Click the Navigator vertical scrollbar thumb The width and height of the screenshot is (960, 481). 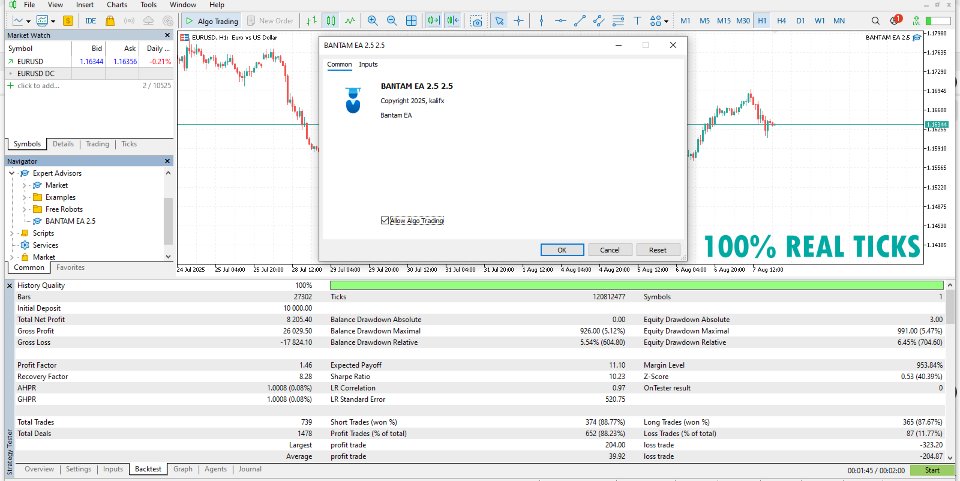pos(168,221)
